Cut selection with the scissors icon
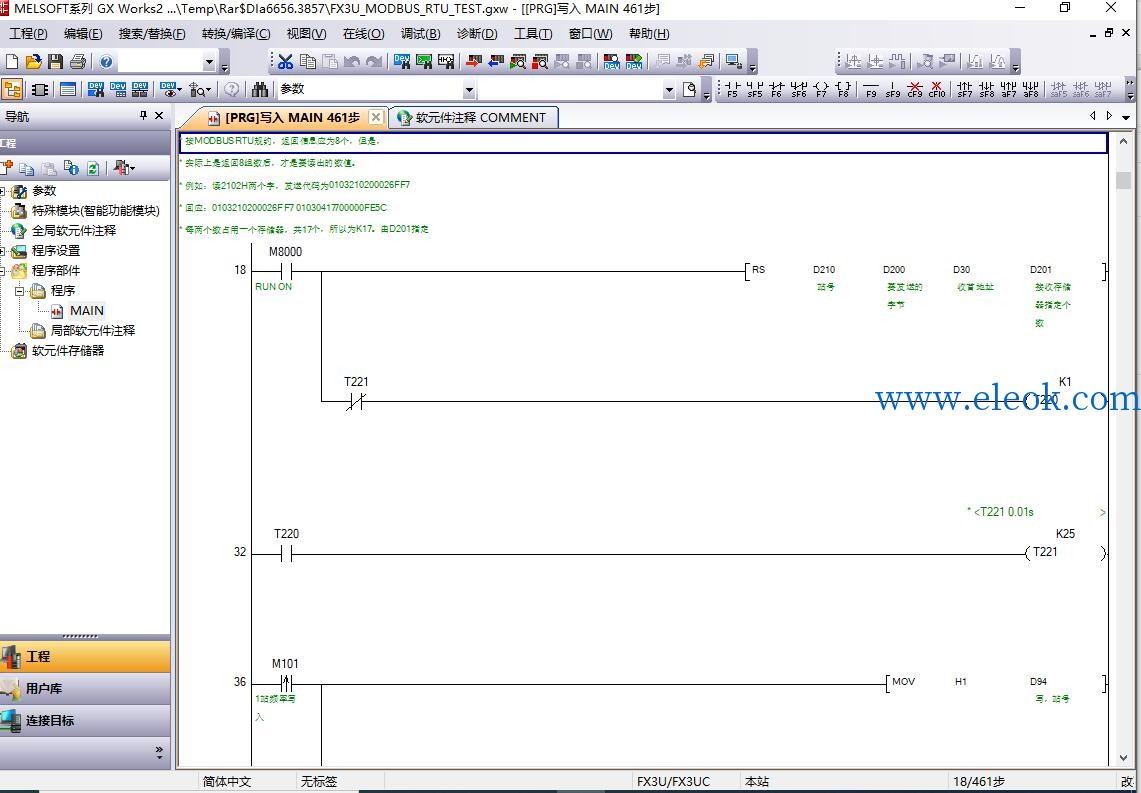Screen dimensions: 1141x793 point(285,62)
